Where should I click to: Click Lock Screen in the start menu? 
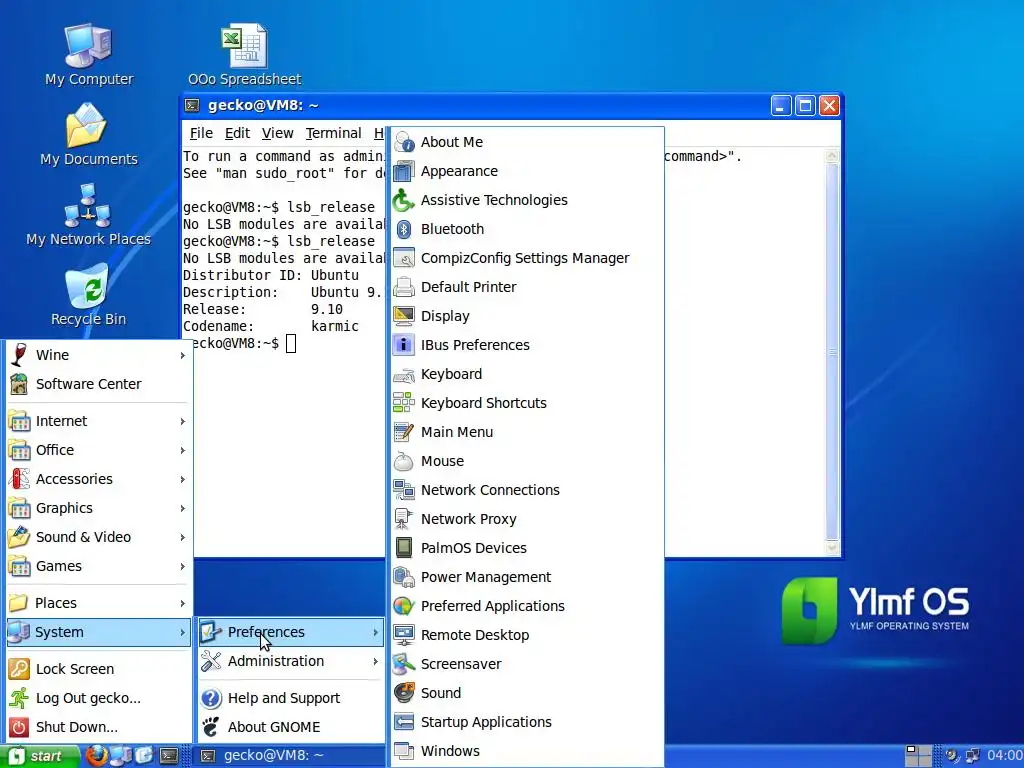(x=99, y=669)
